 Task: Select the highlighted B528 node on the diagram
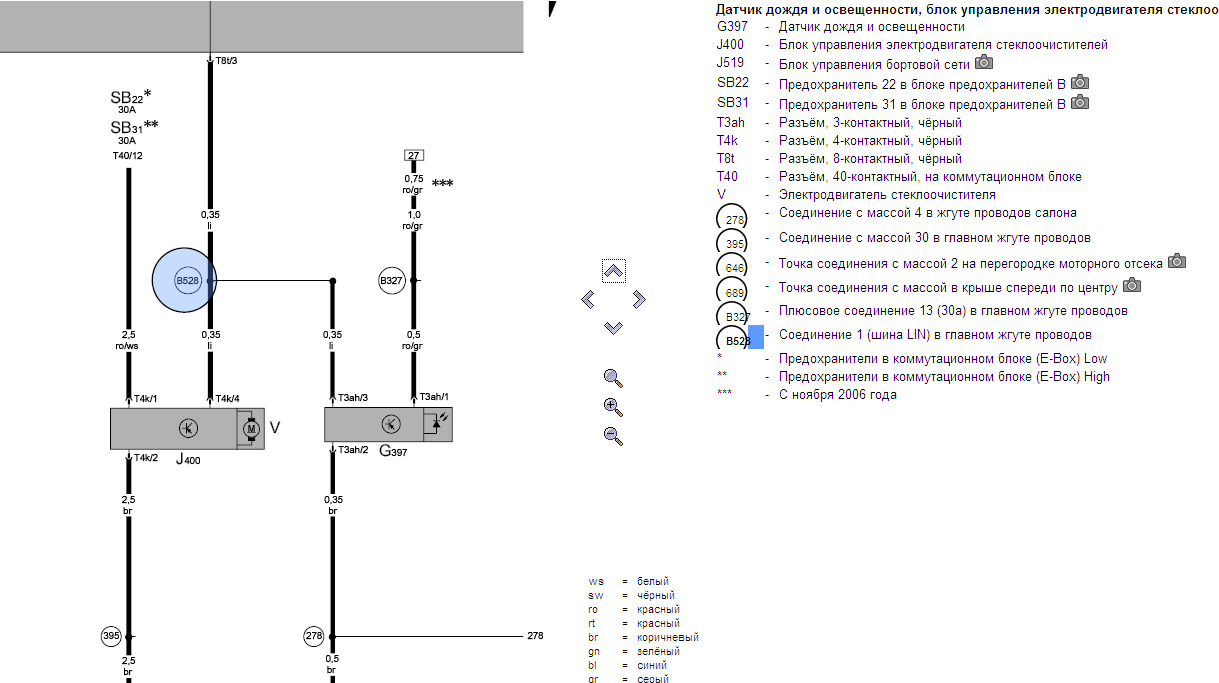pos(187,281)
